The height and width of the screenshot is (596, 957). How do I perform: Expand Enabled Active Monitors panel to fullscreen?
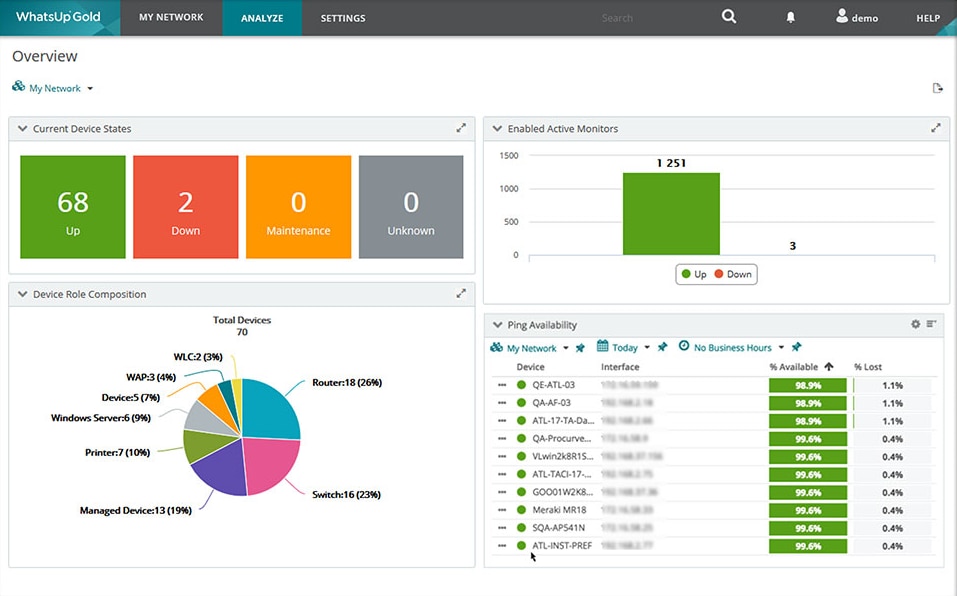[x=936, y=128]
